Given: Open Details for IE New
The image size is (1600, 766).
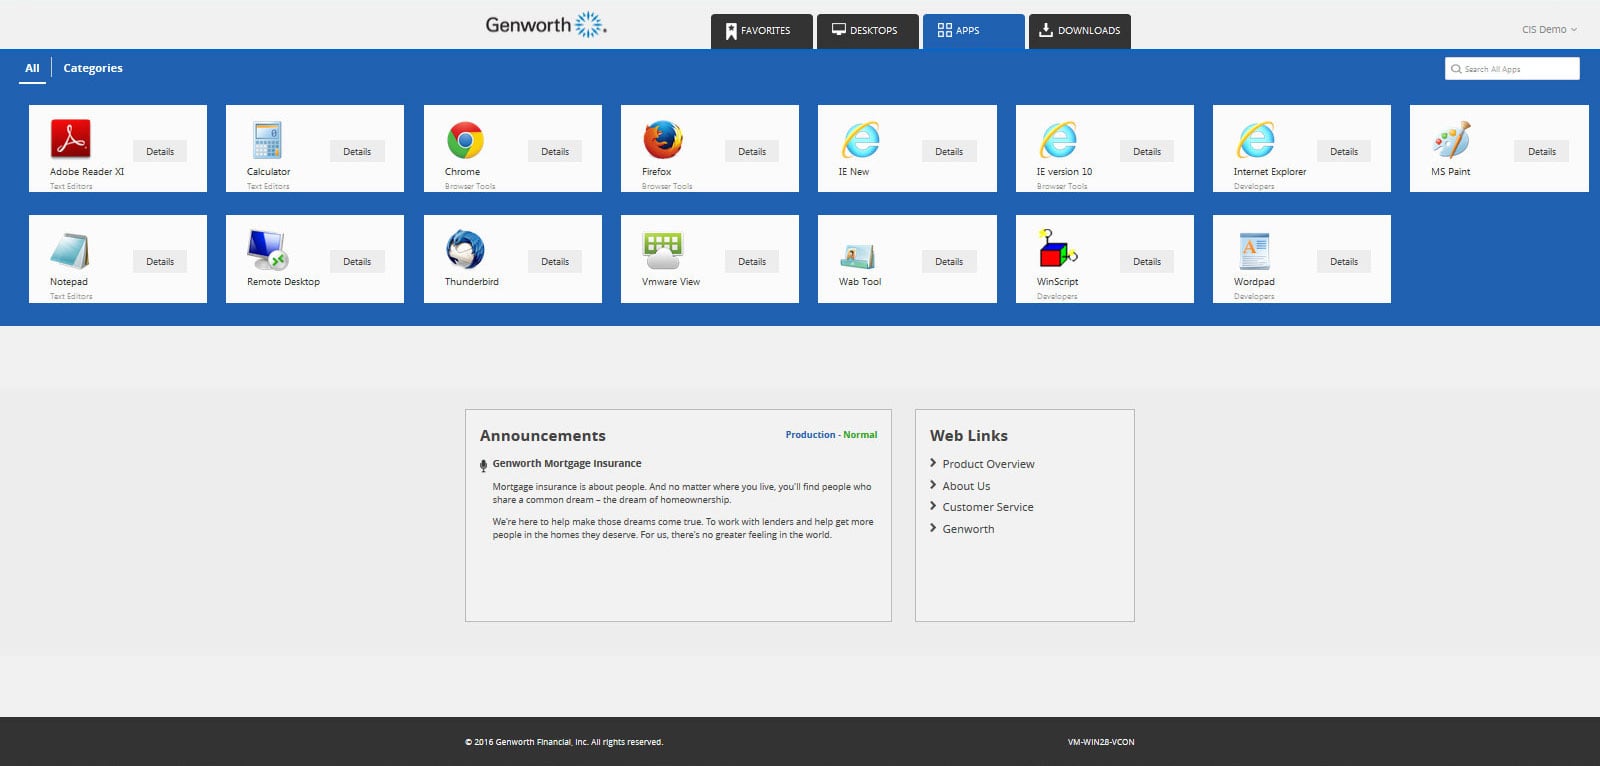Looking at the screenshot, I should (949, 152).
